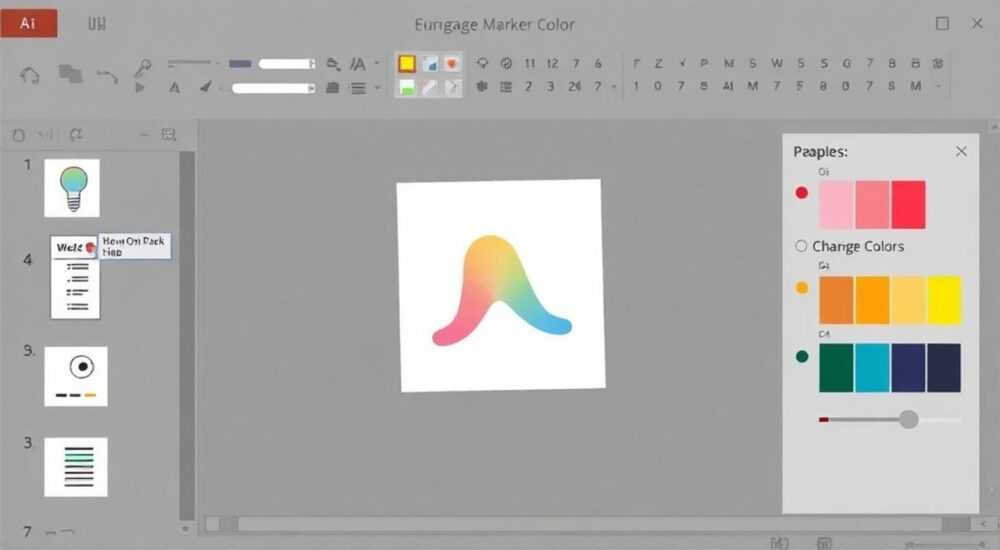Click the horizontal scrollbar below canvas
Screen dimensions: 1000x550
tap(590, 524)
